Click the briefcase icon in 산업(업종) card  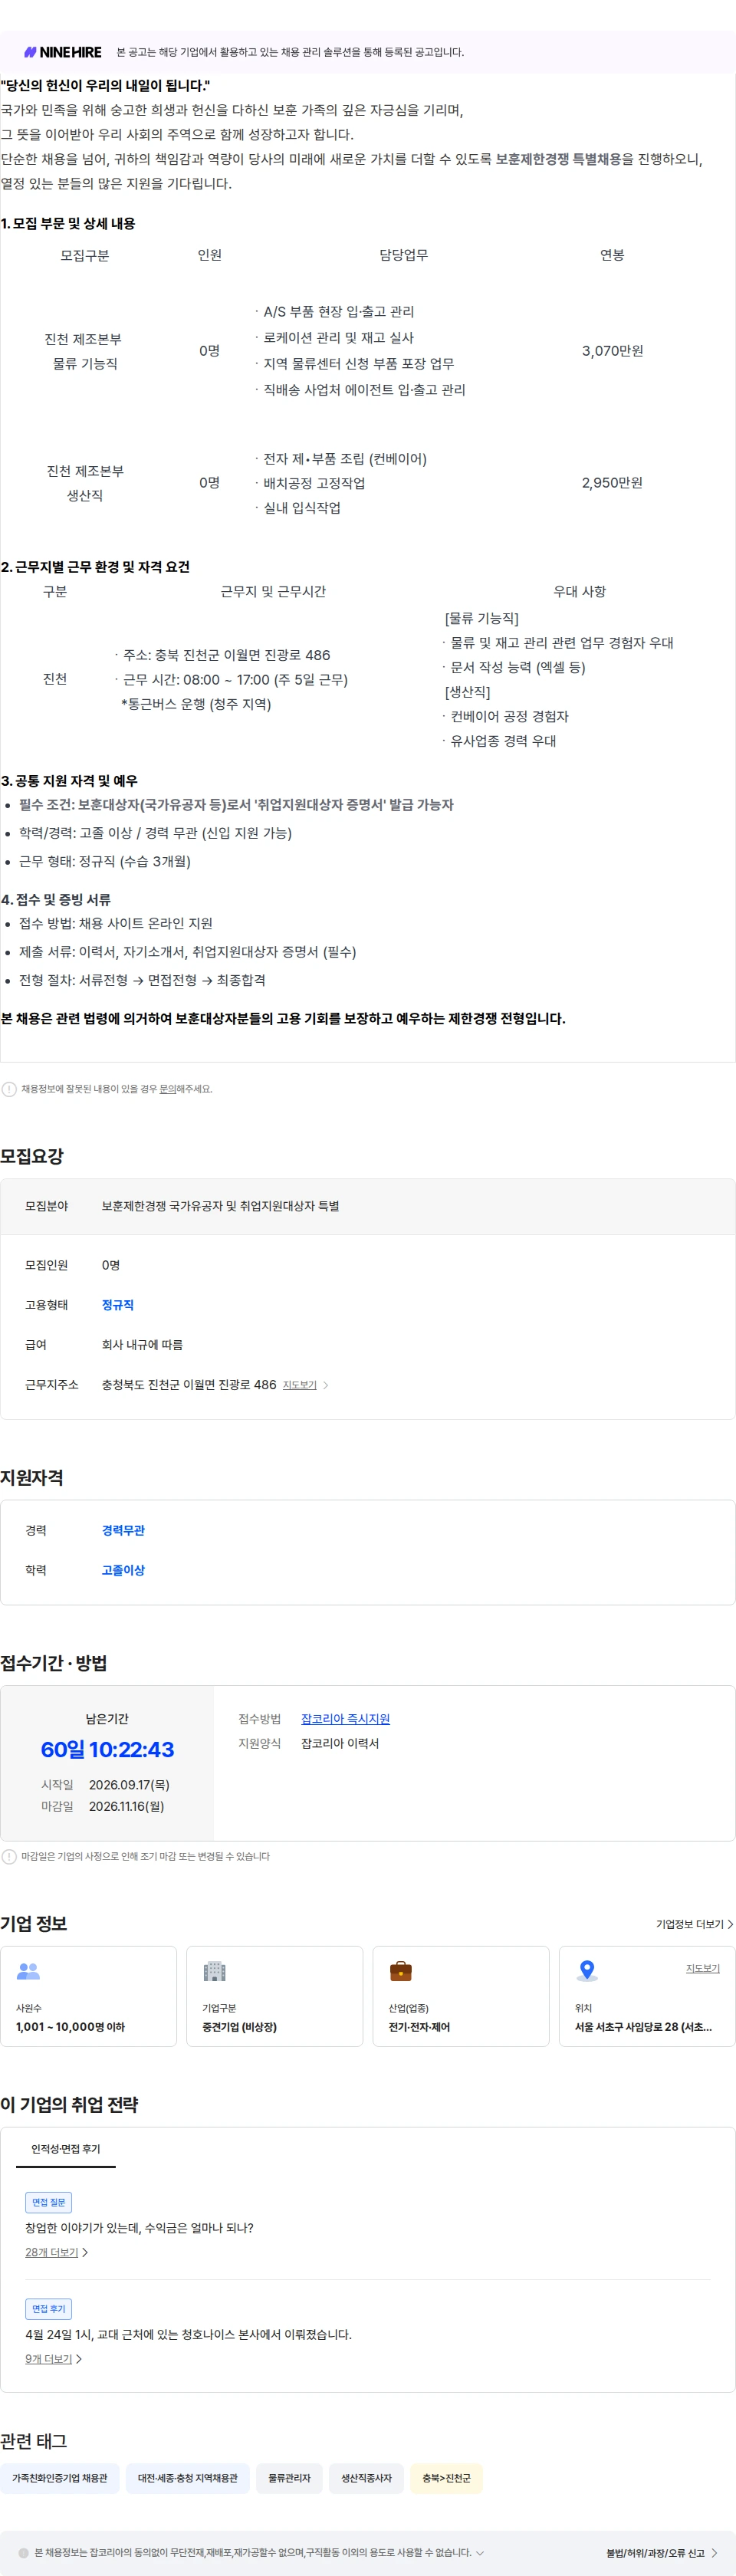tap(400, 1971)
